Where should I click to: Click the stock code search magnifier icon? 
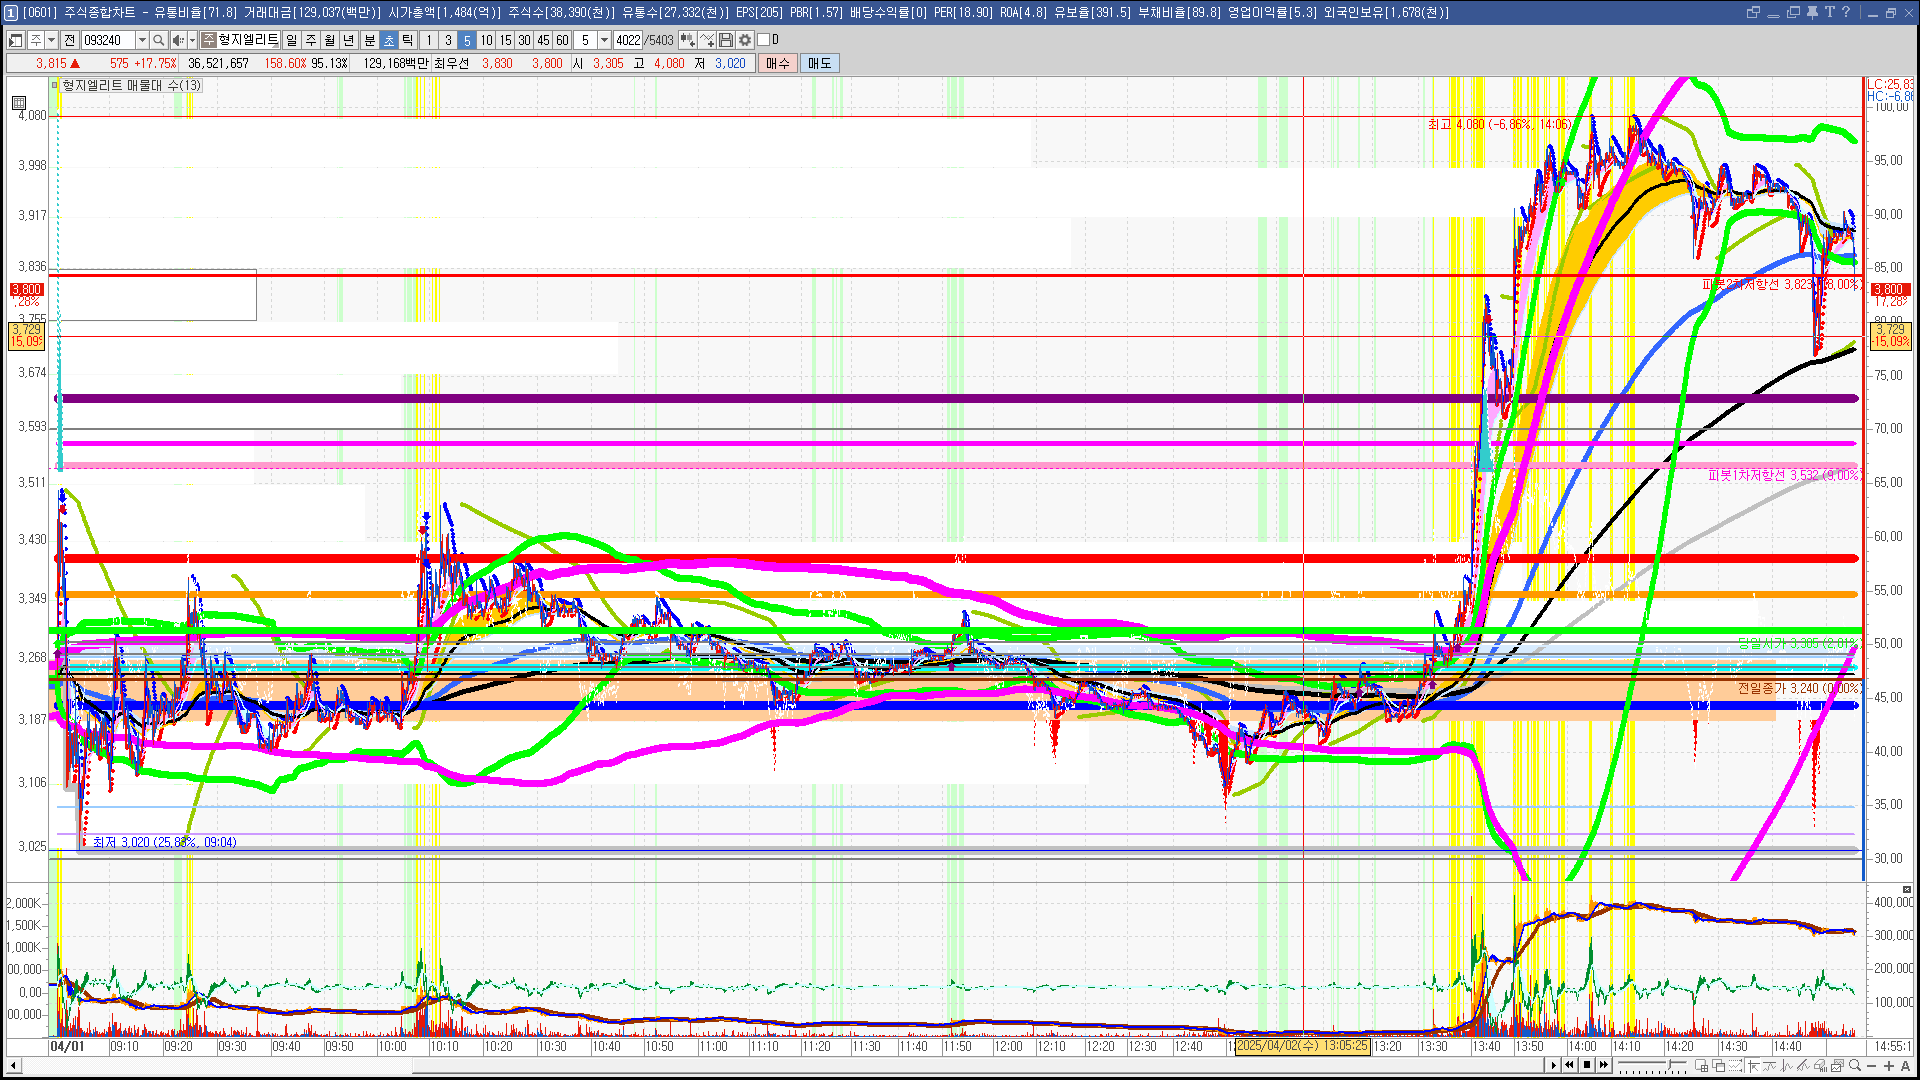[x=158, y=40]
